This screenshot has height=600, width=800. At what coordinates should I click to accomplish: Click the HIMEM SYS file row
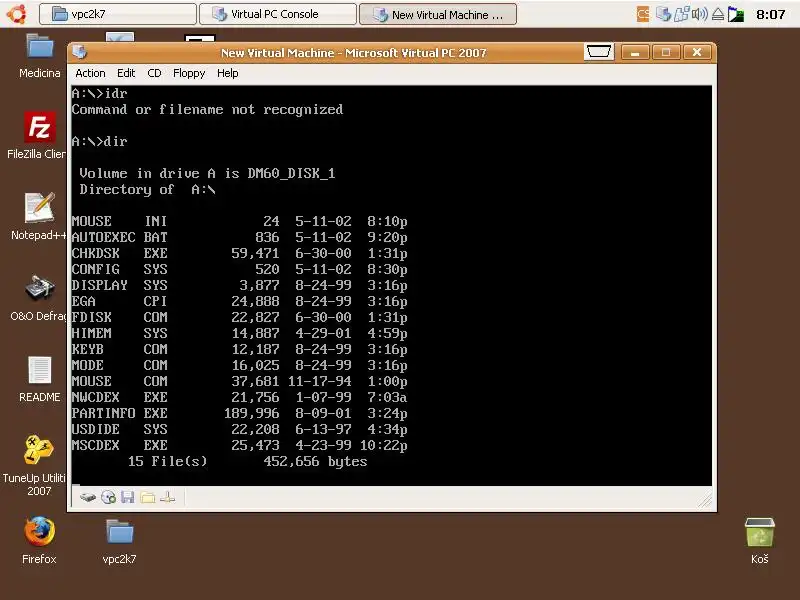coord(239,333)
